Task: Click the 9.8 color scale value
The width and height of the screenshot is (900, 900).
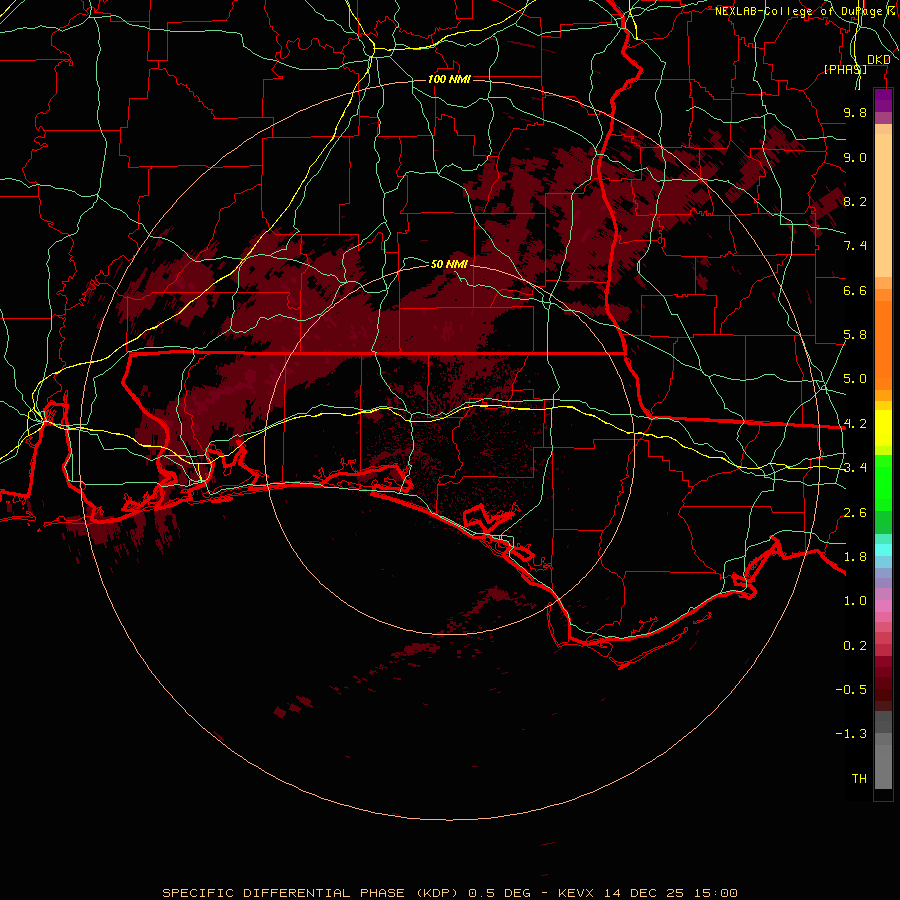Action: click(855, 112)
